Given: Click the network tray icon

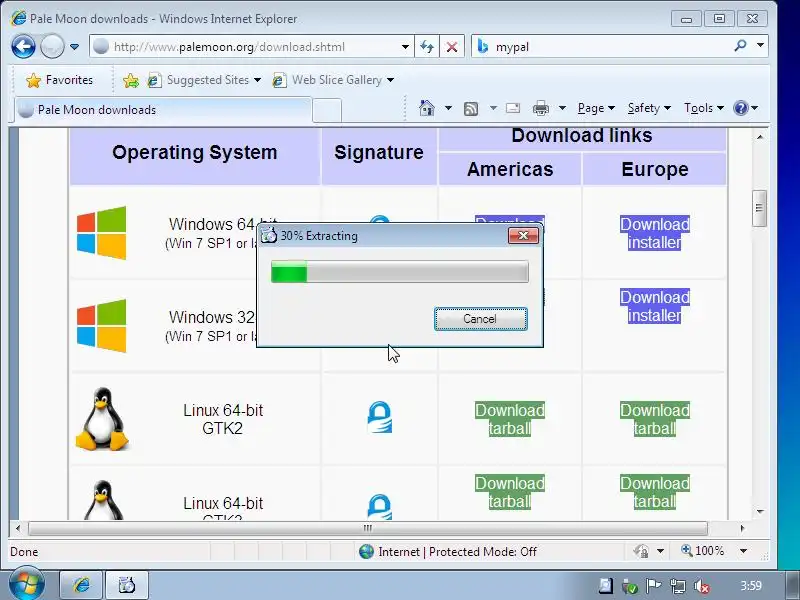Looking at the screenshot, I should click(678, 586).
